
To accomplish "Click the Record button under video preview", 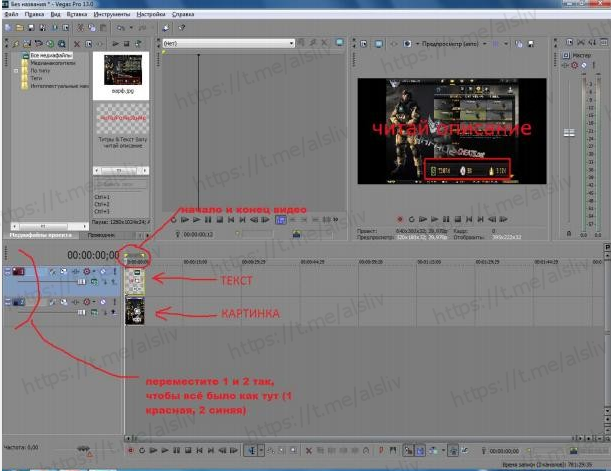I will [400, 218].
